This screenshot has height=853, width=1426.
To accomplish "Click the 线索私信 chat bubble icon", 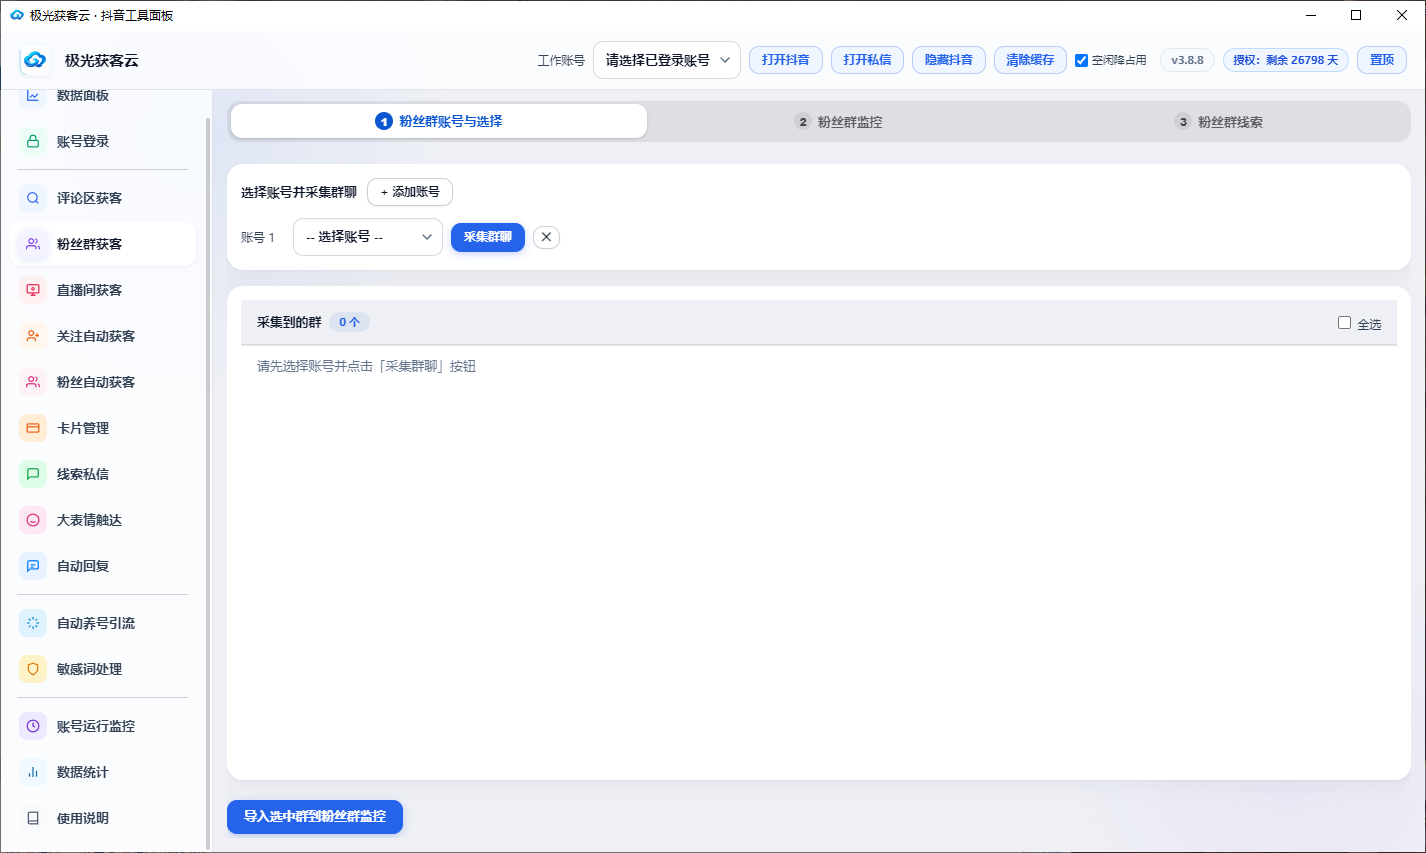I will tap(33, 474).
